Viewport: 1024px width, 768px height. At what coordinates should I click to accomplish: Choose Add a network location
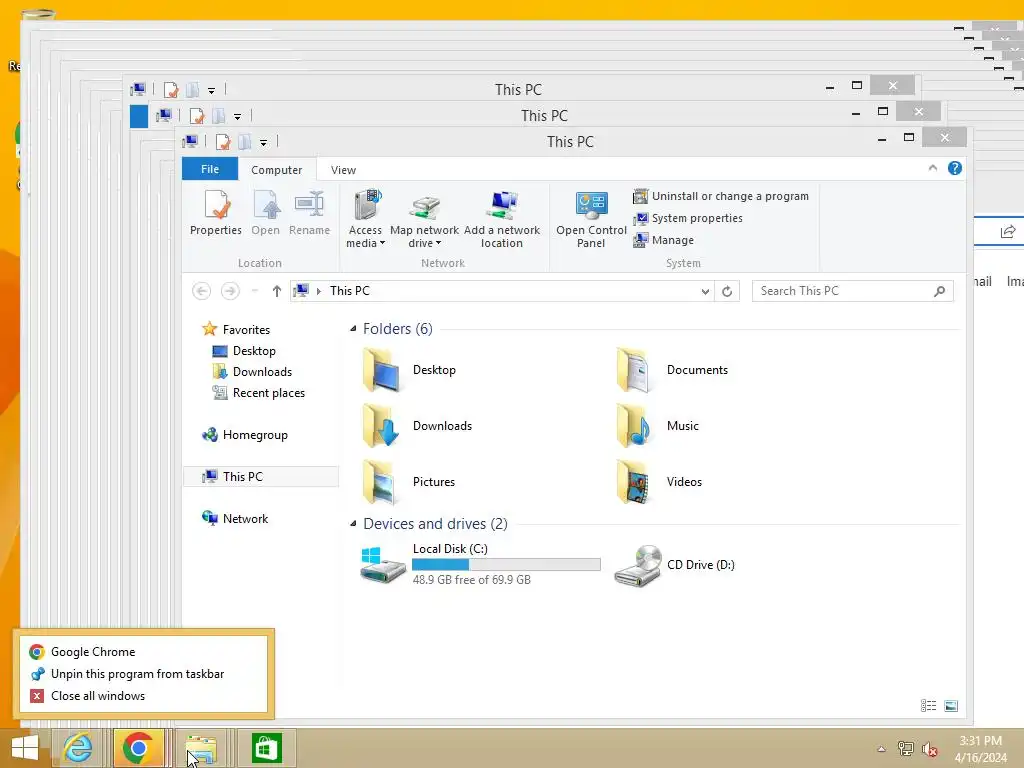(502, 219)
